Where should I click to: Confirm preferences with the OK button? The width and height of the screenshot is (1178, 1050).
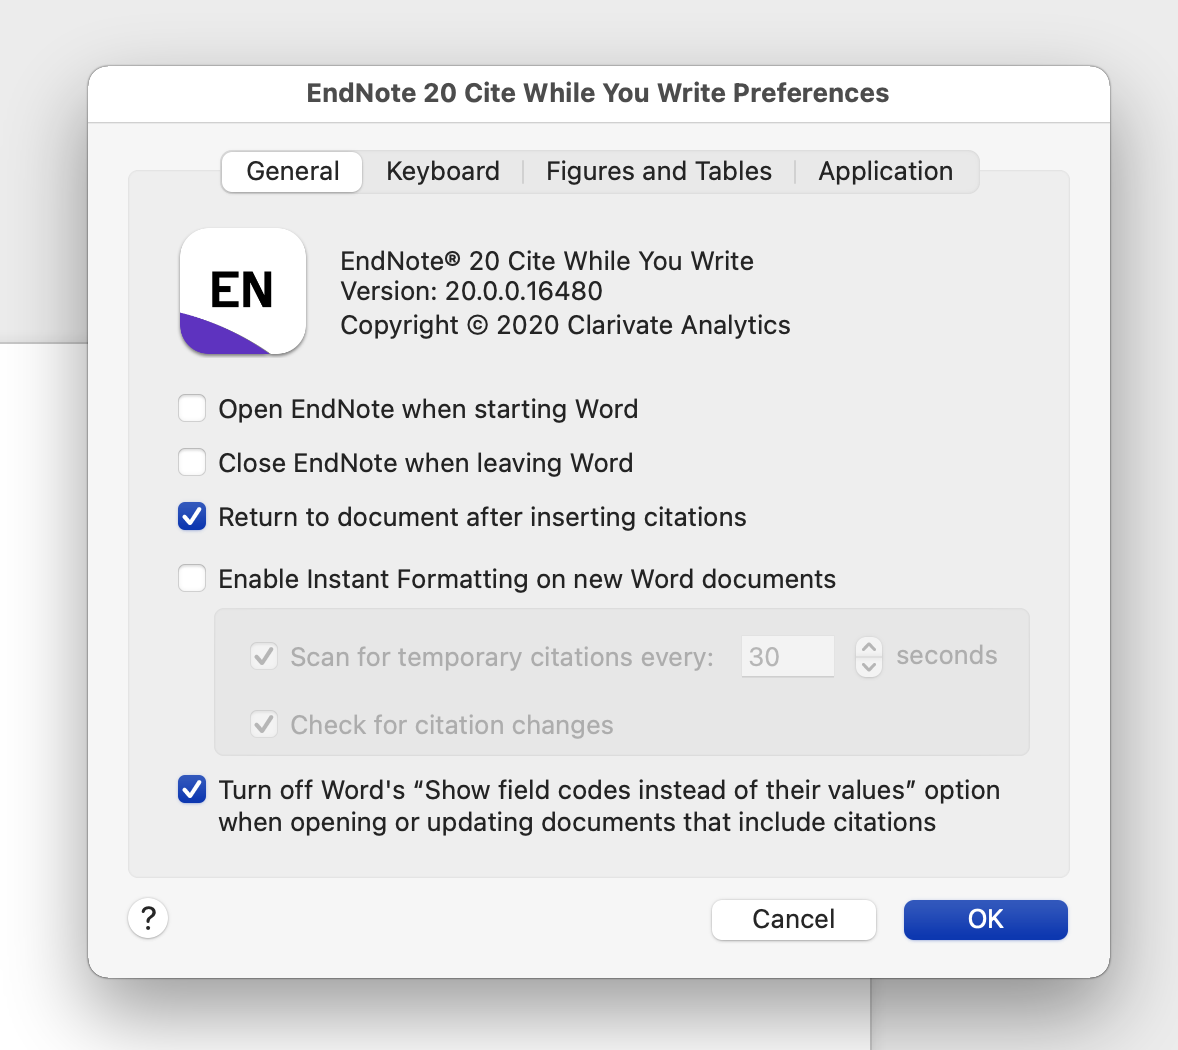point(985,919)
